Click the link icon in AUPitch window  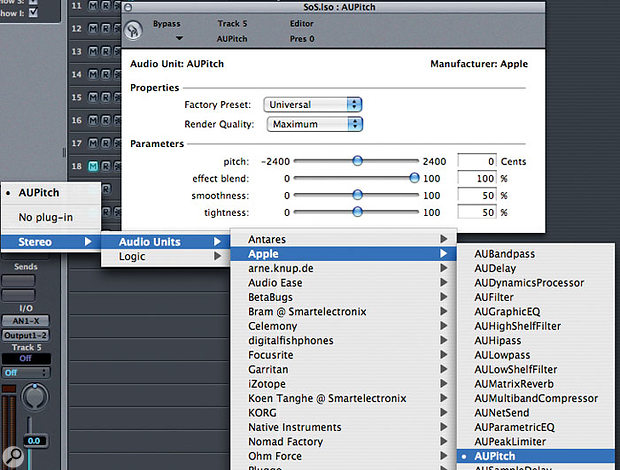click(133, 30)
